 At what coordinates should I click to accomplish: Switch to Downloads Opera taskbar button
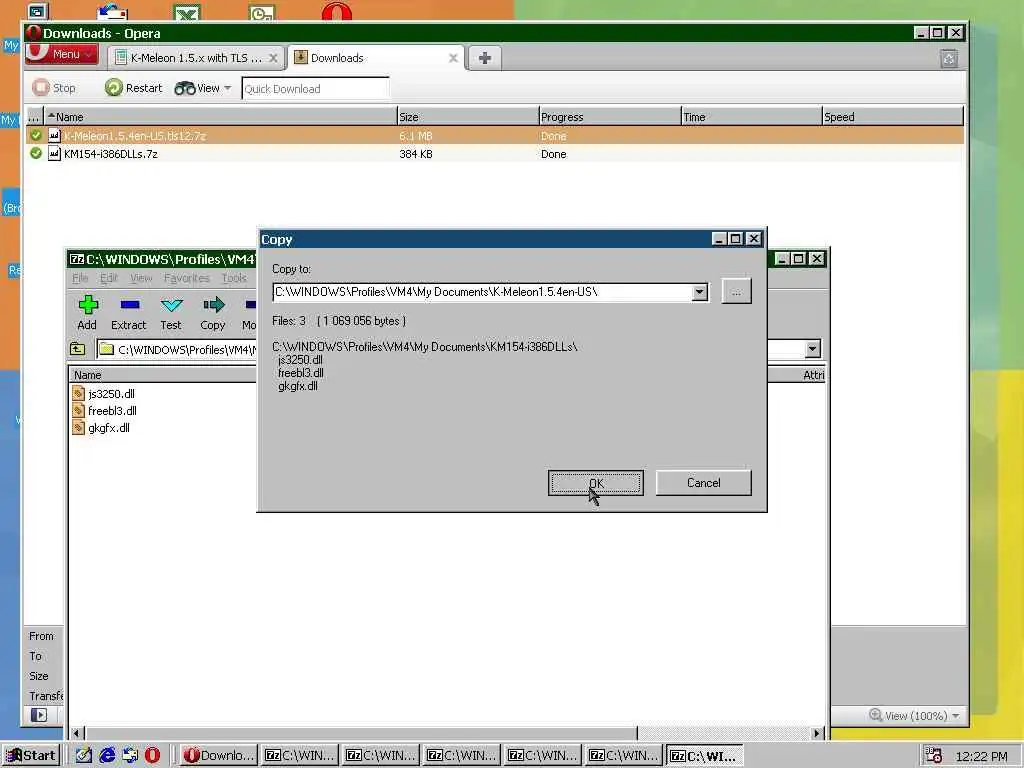tap(217, 756)
